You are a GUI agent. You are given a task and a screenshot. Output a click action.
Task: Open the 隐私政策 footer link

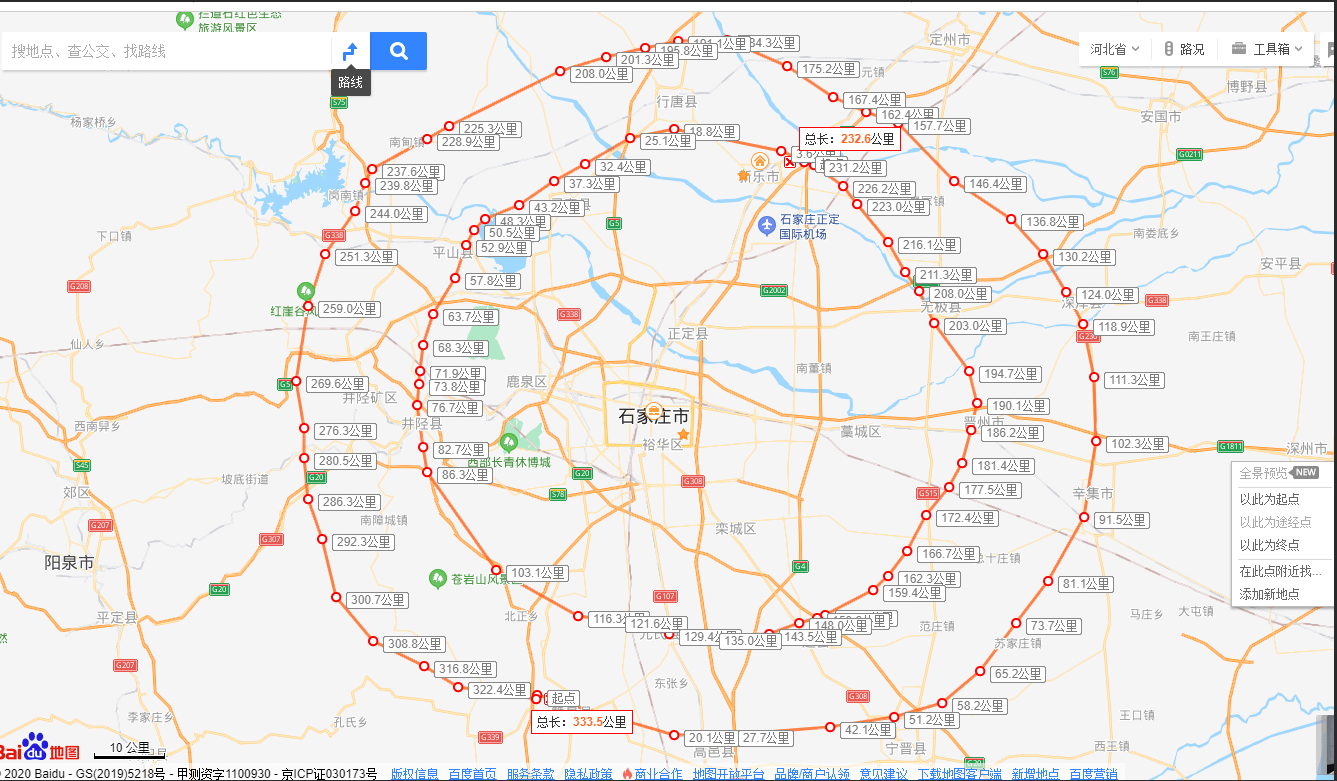tap(588, 774)
